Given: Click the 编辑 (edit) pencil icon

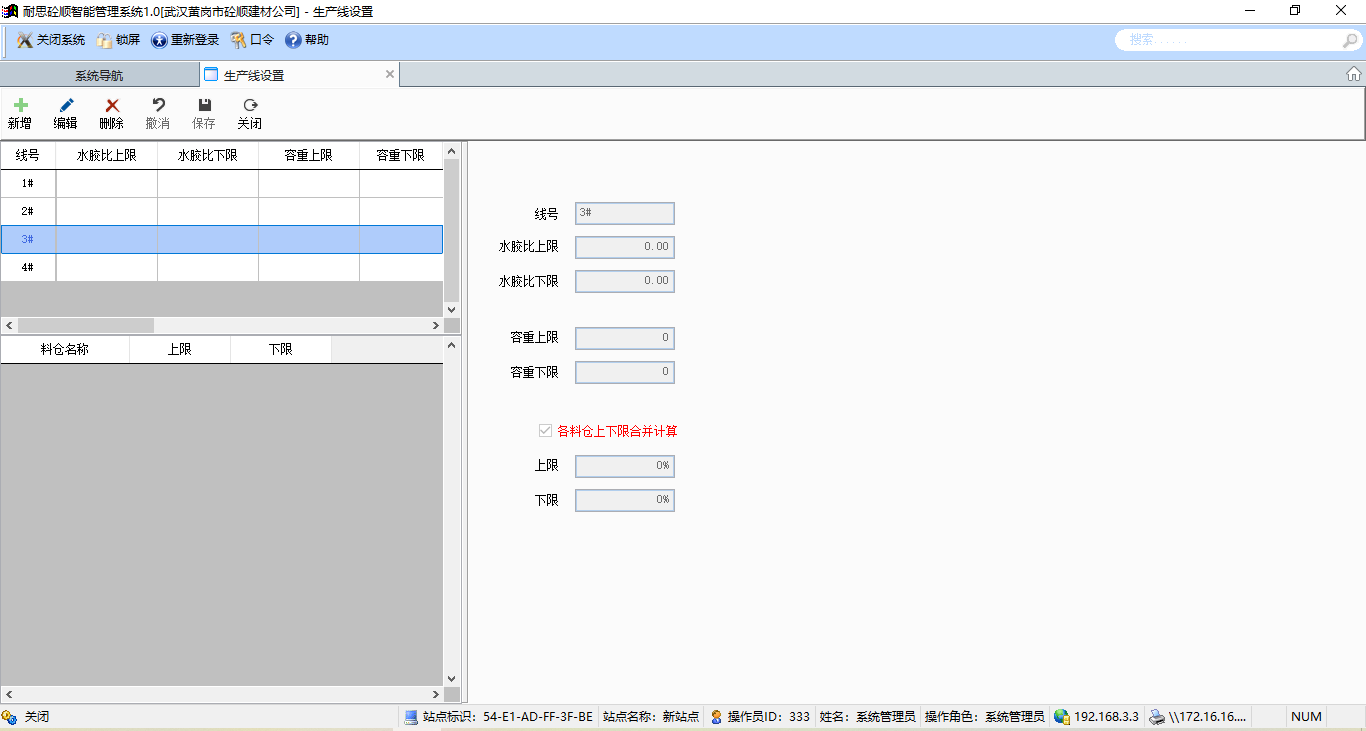Looking at the screenshot, I should coord(66,106).
